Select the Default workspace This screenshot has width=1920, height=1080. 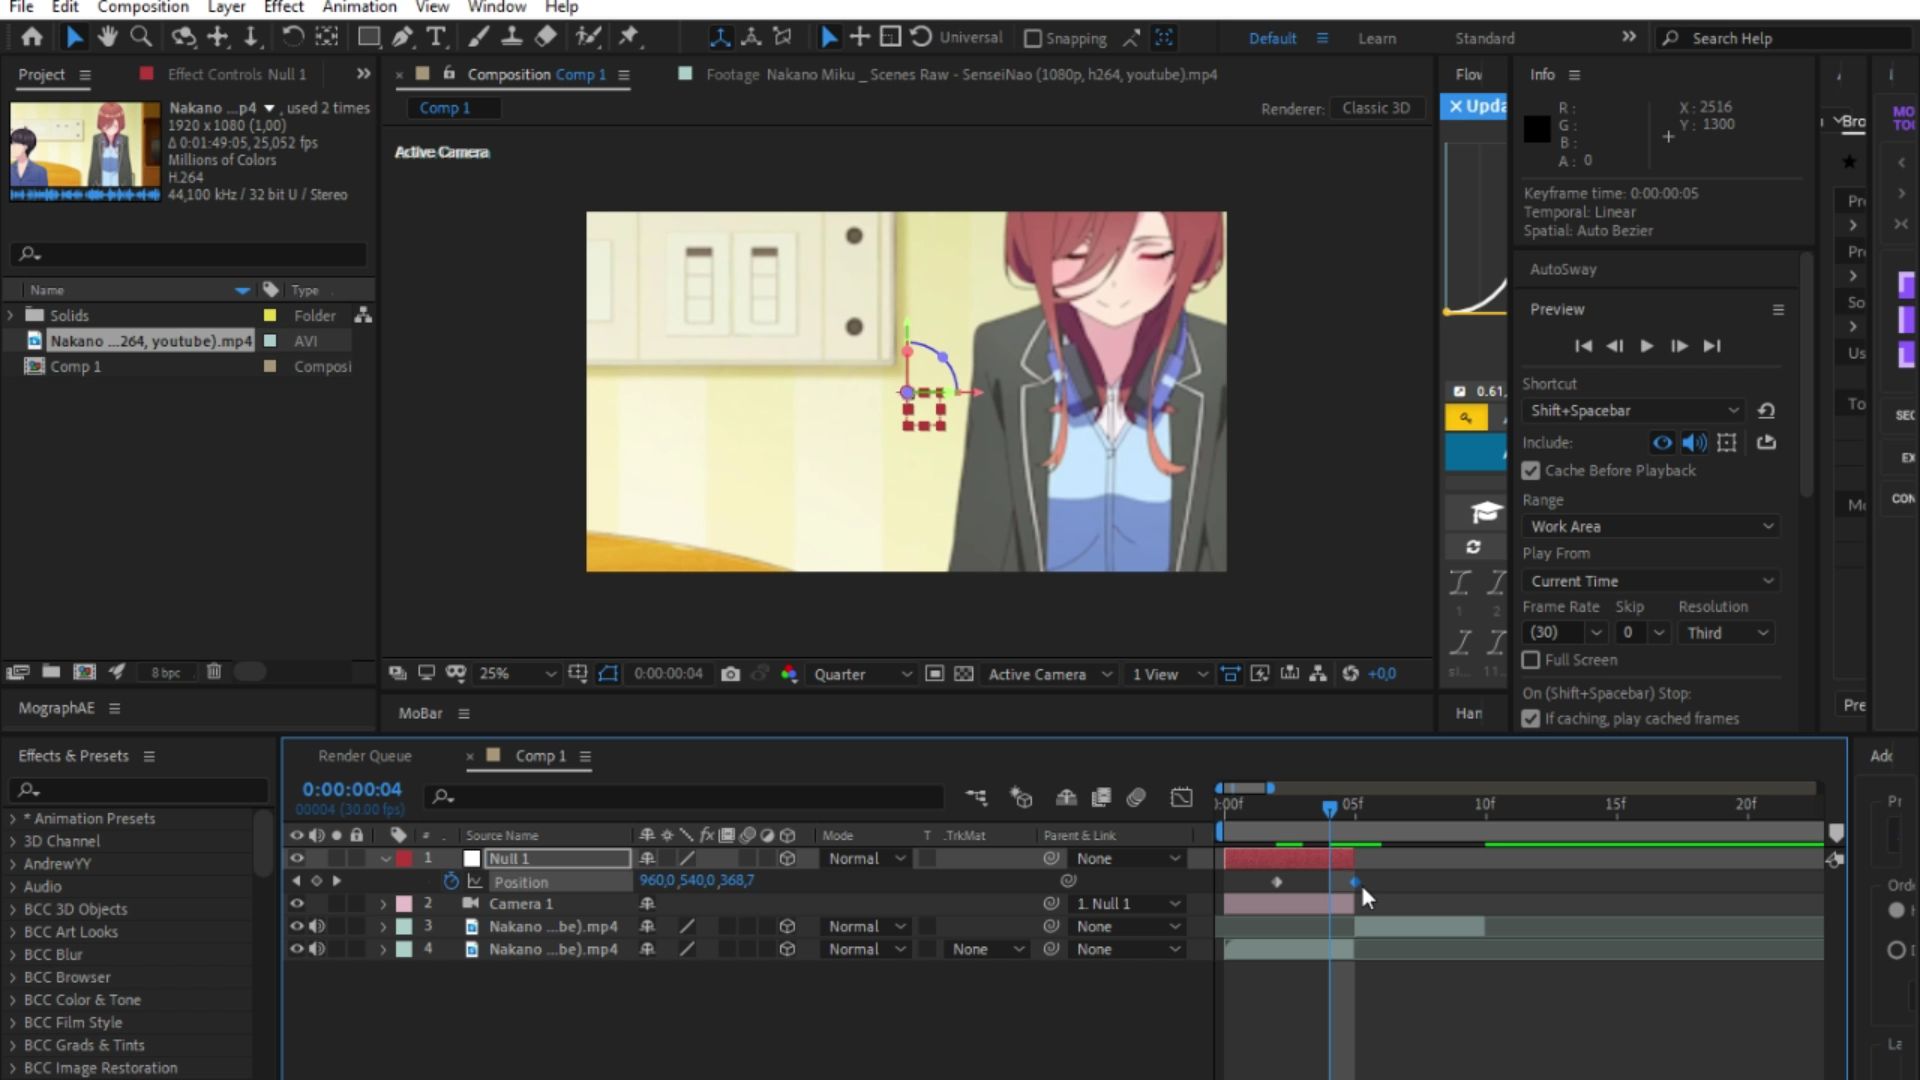point(1272,39)
